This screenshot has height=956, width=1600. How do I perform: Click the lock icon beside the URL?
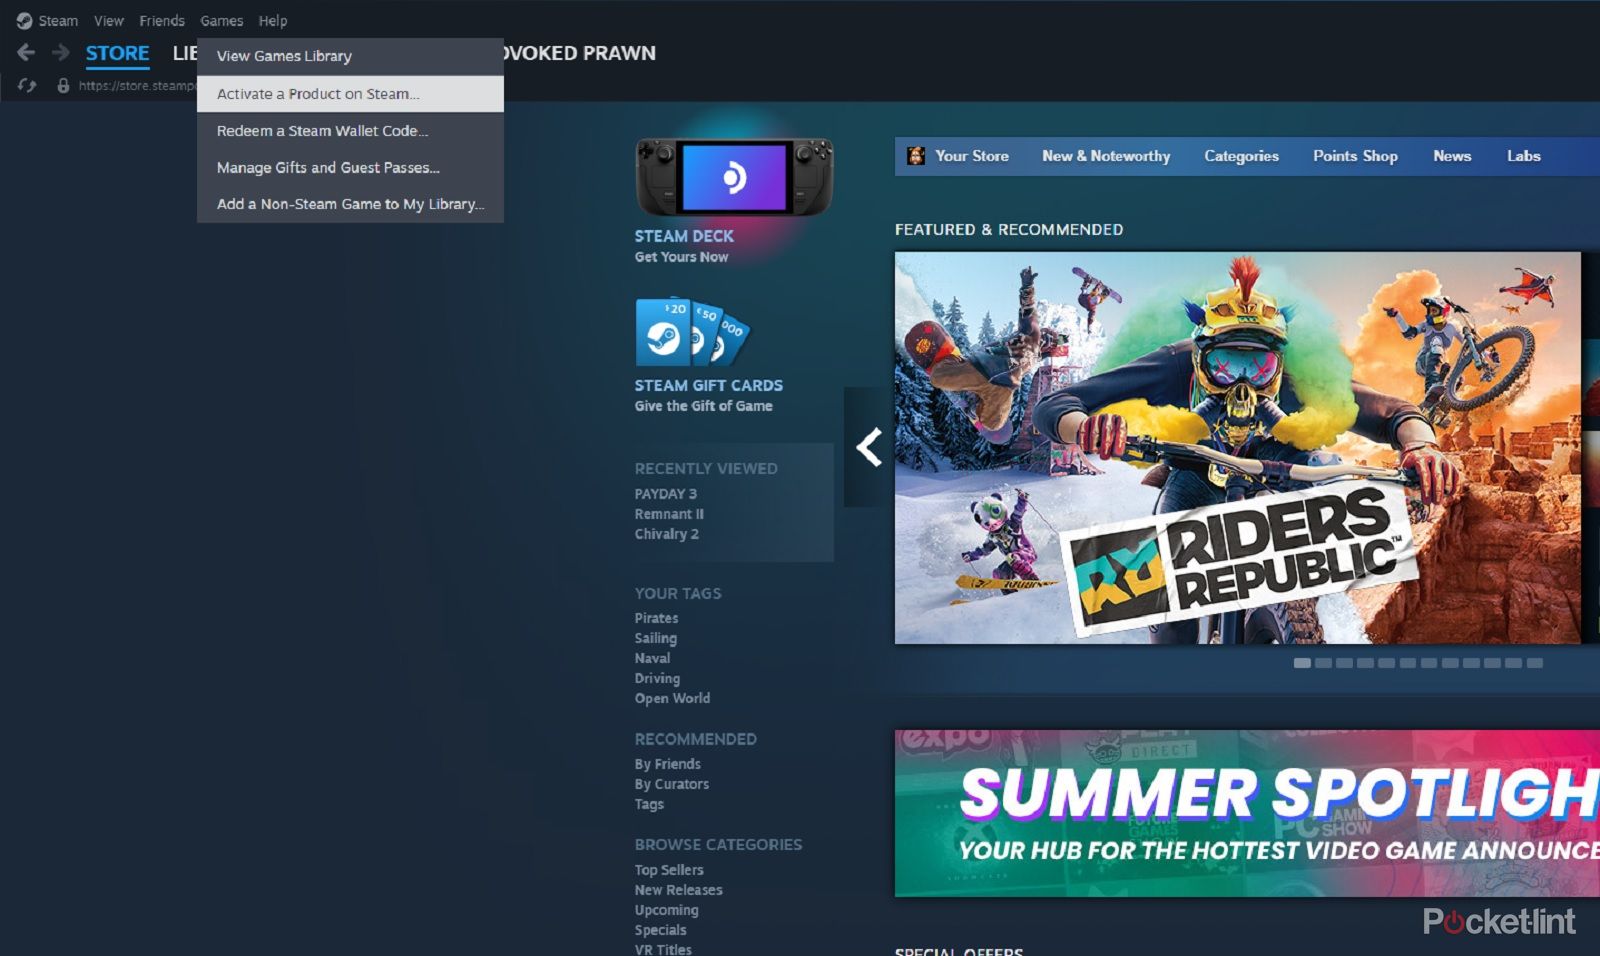(63, 86)
